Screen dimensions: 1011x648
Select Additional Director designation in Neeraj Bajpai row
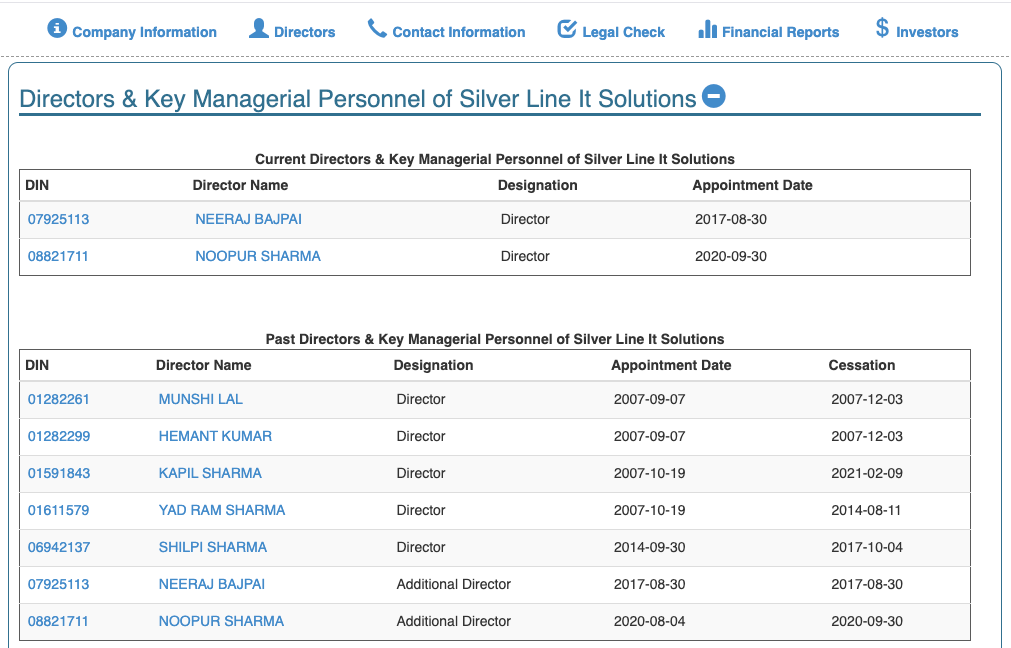(453, 584)
